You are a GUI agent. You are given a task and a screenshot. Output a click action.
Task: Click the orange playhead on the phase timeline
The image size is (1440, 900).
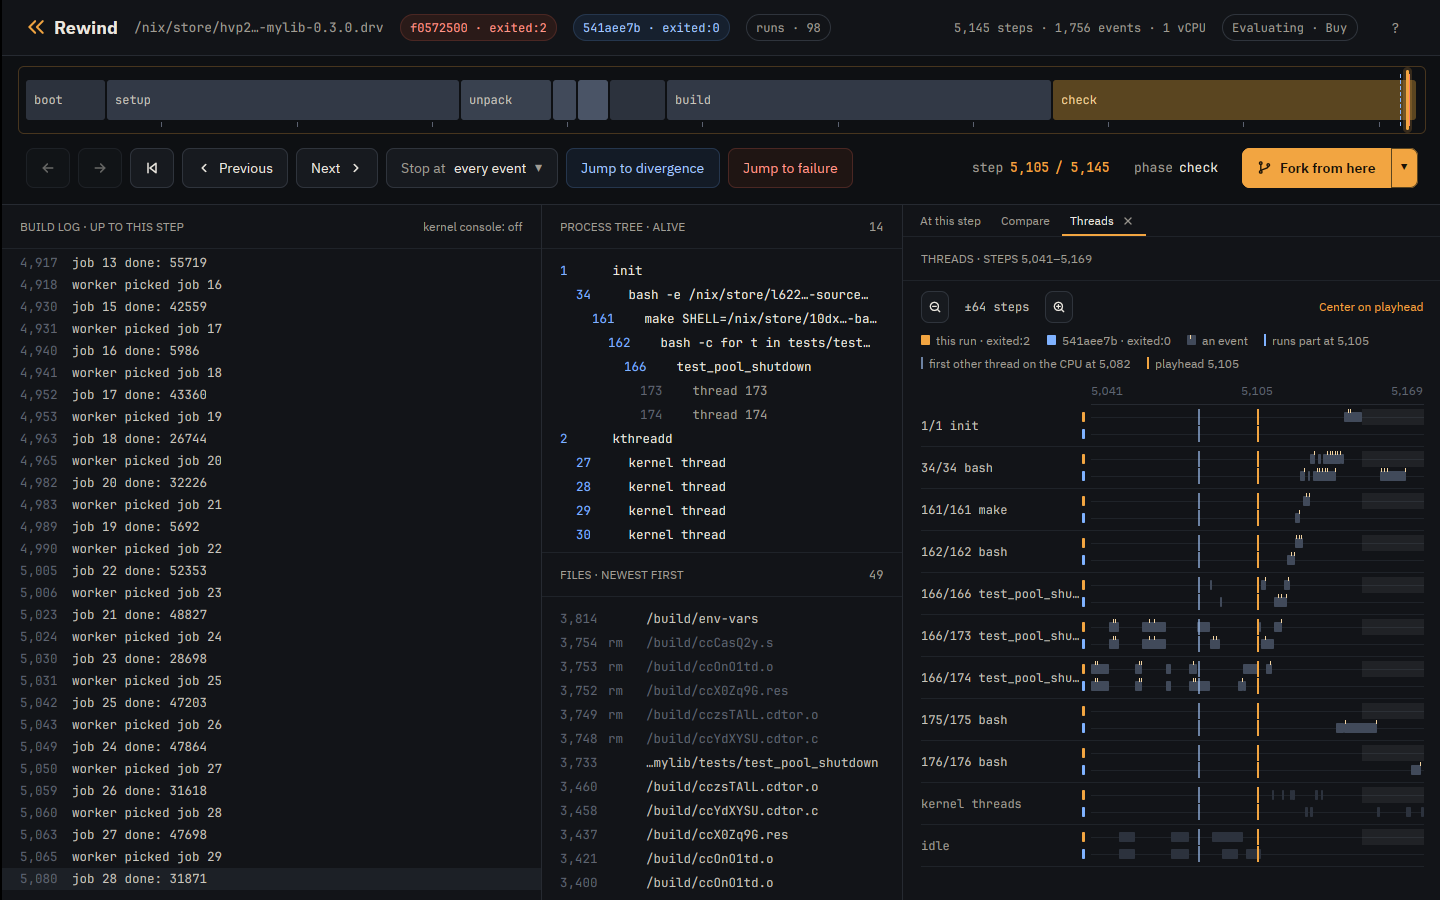1407,100
